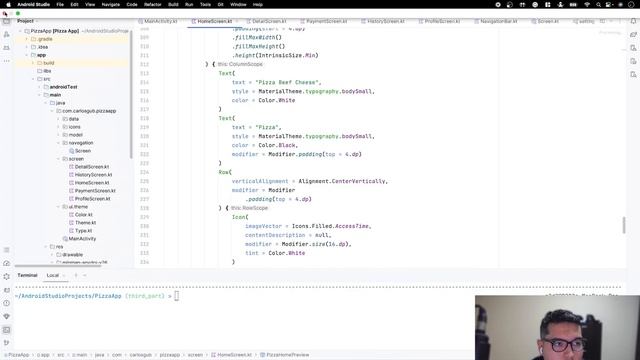This screenshot has height=360, width=640.
Task: Click the MainActivity class icon in tree
Action: 65,239
